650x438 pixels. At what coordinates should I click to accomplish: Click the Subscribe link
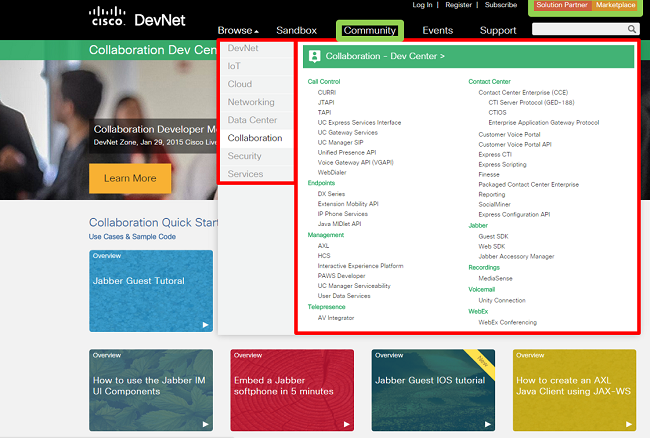(501, 5)
